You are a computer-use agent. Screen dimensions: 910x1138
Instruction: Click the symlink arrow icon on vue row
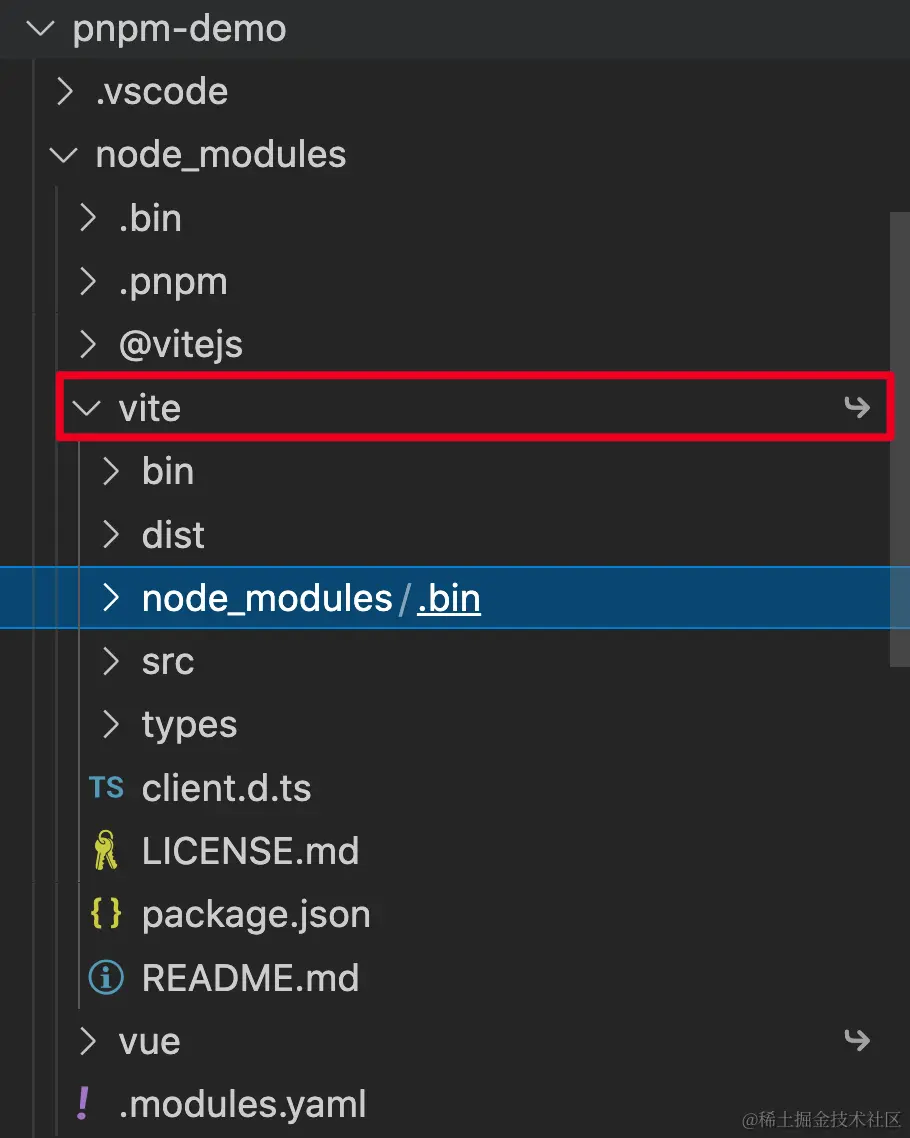pyautogui.click(x=856, y=1041)
